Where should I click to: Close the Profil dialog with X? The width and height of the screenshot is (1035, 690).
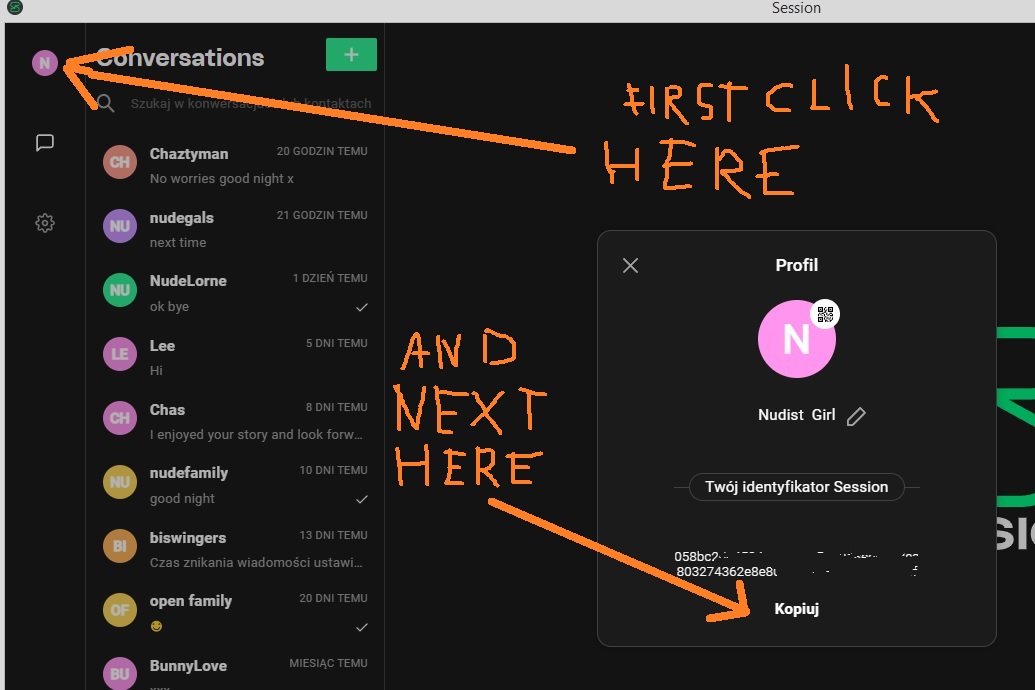pos(630,265)
